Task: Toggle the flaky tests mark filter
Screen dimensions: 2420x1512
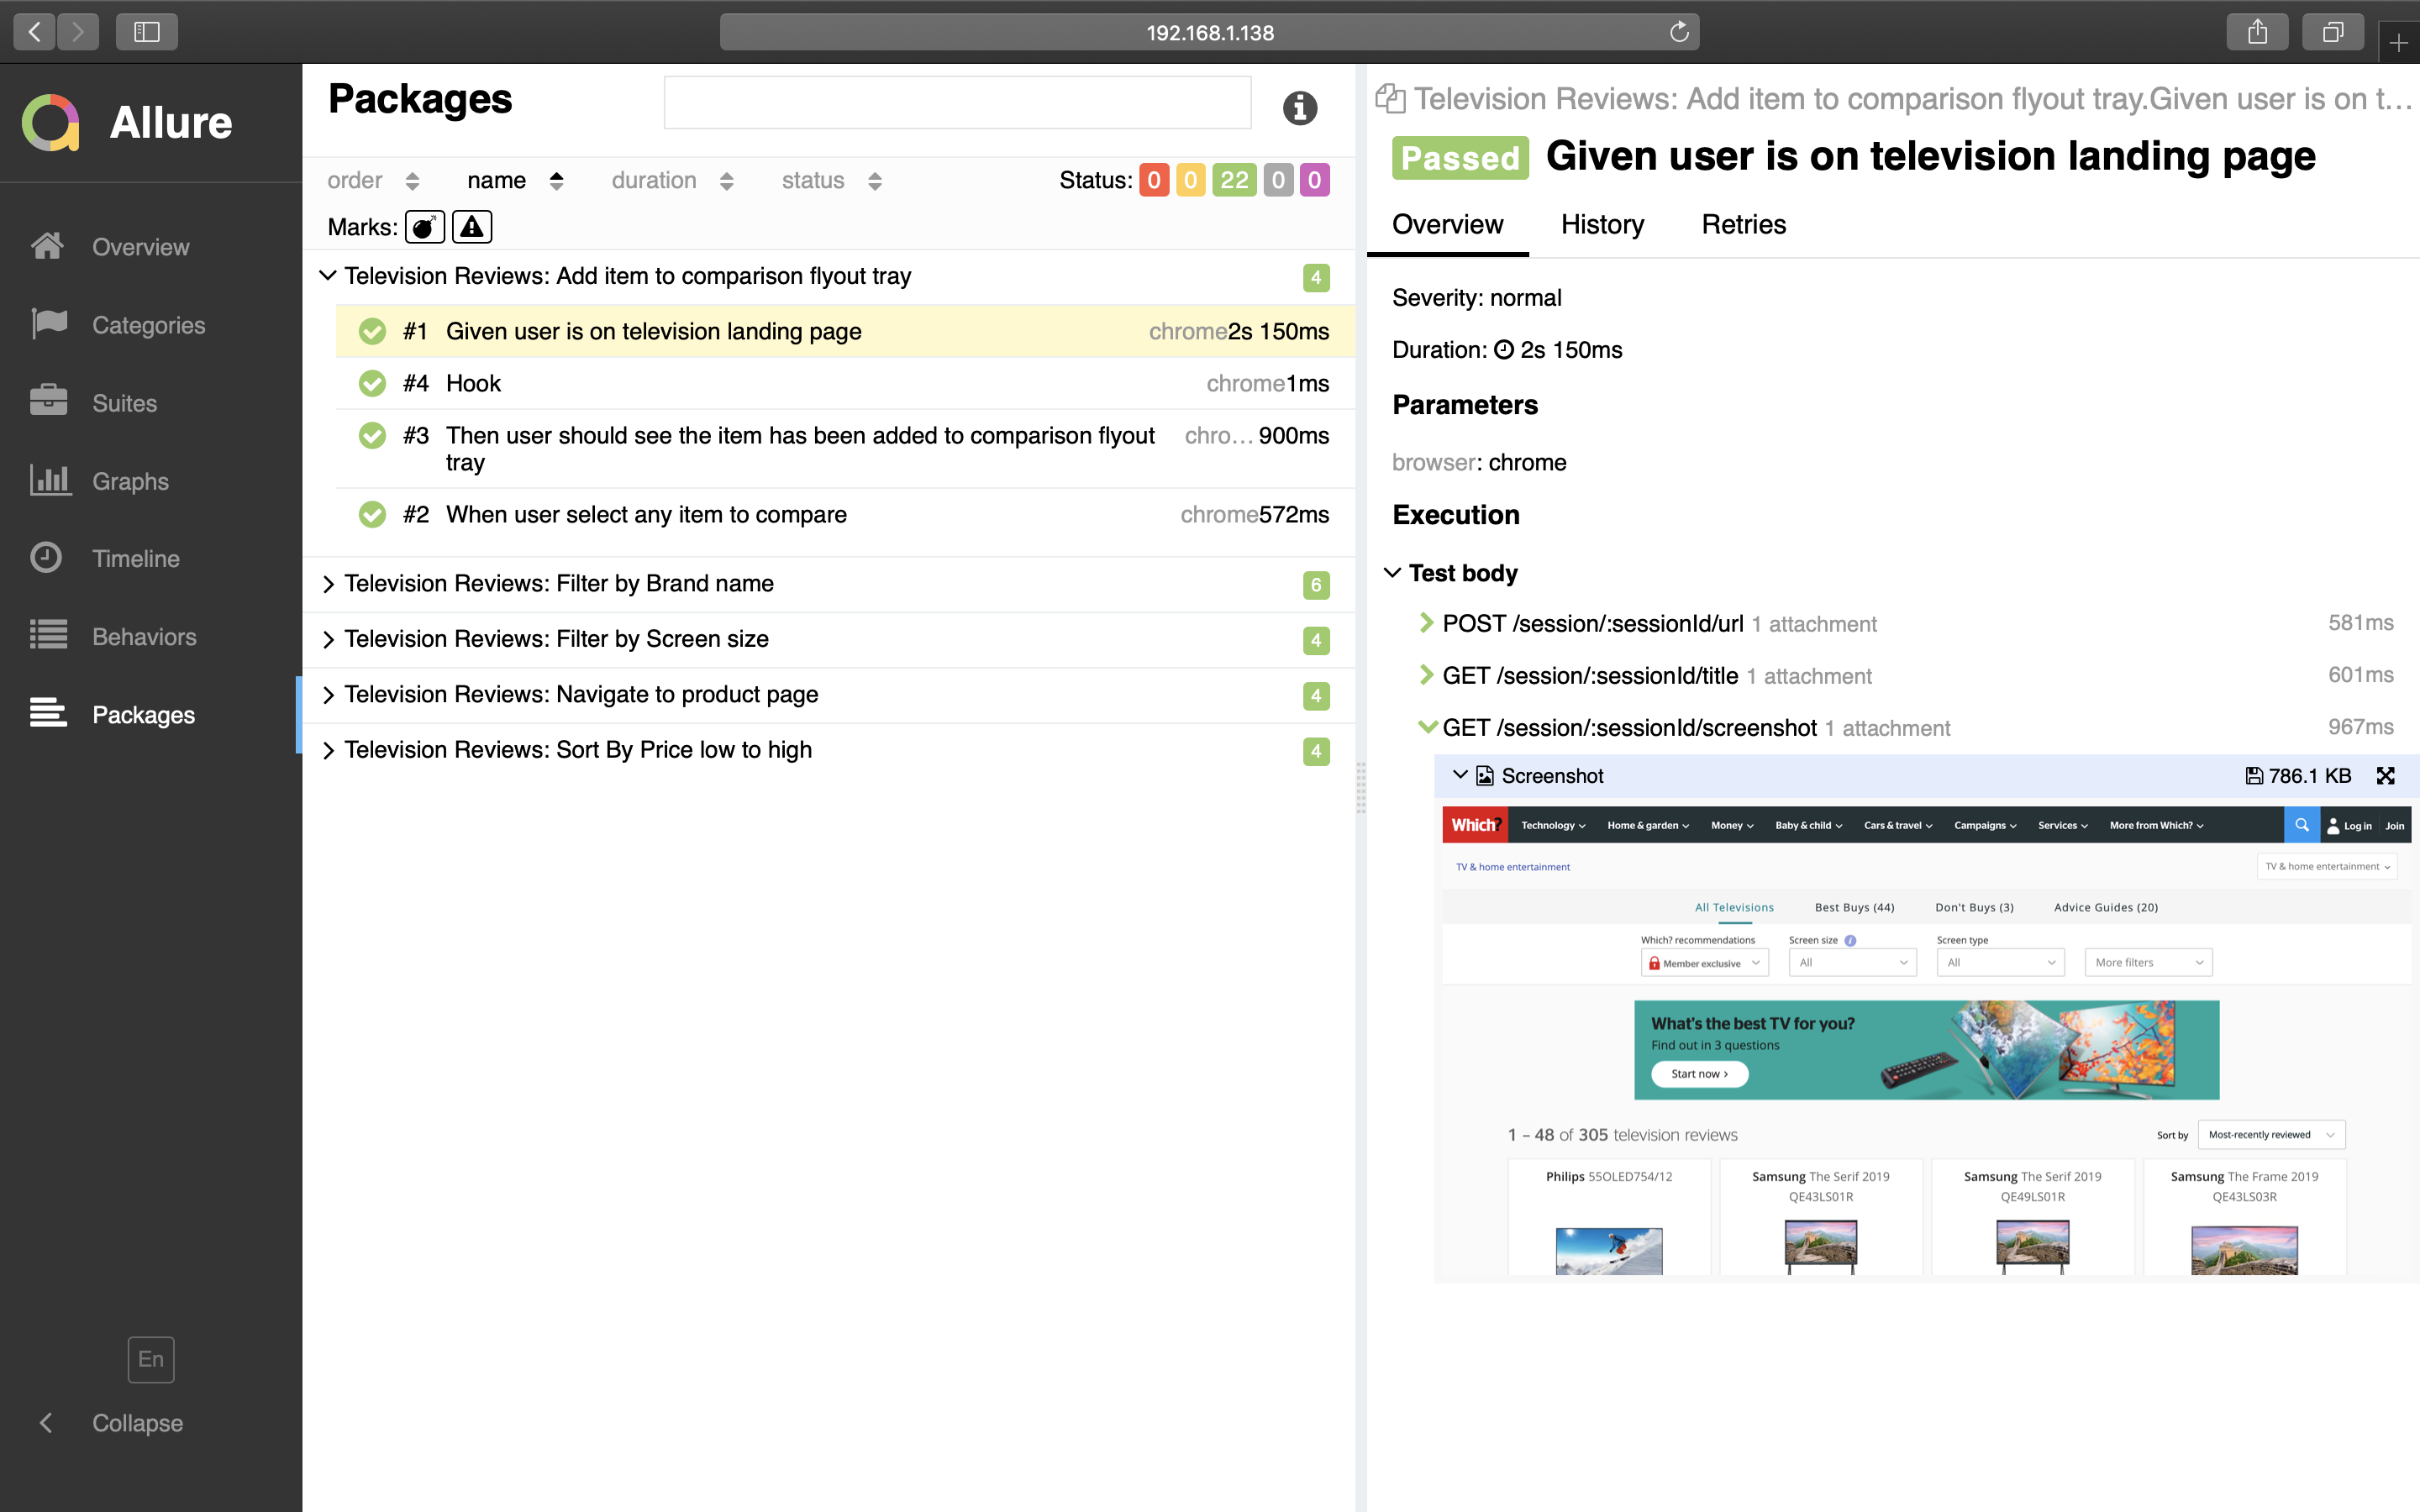Action: [x=424, y=227]
